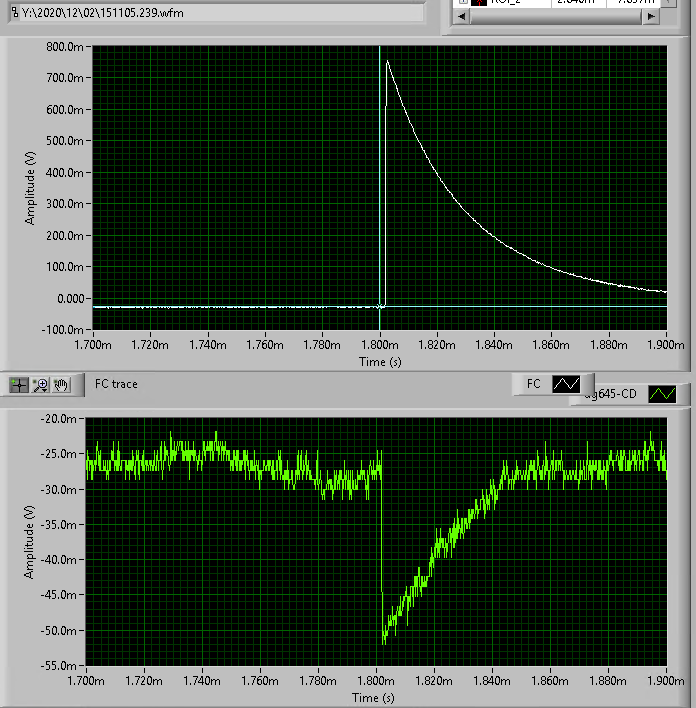Click the Amplitude (V) label on green-trace graph
The image size is (696, 708).
tap(29, 541)
